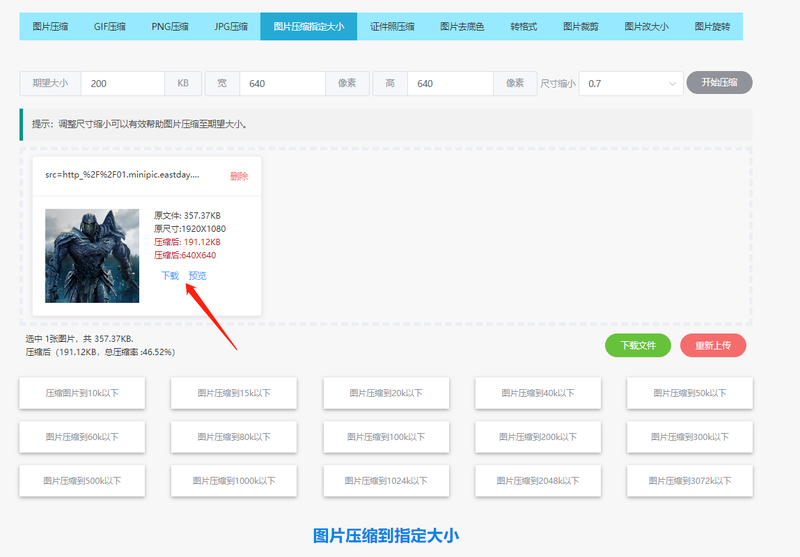Select 压缩图片到10k以下 preset

click(x=82, y=393)
